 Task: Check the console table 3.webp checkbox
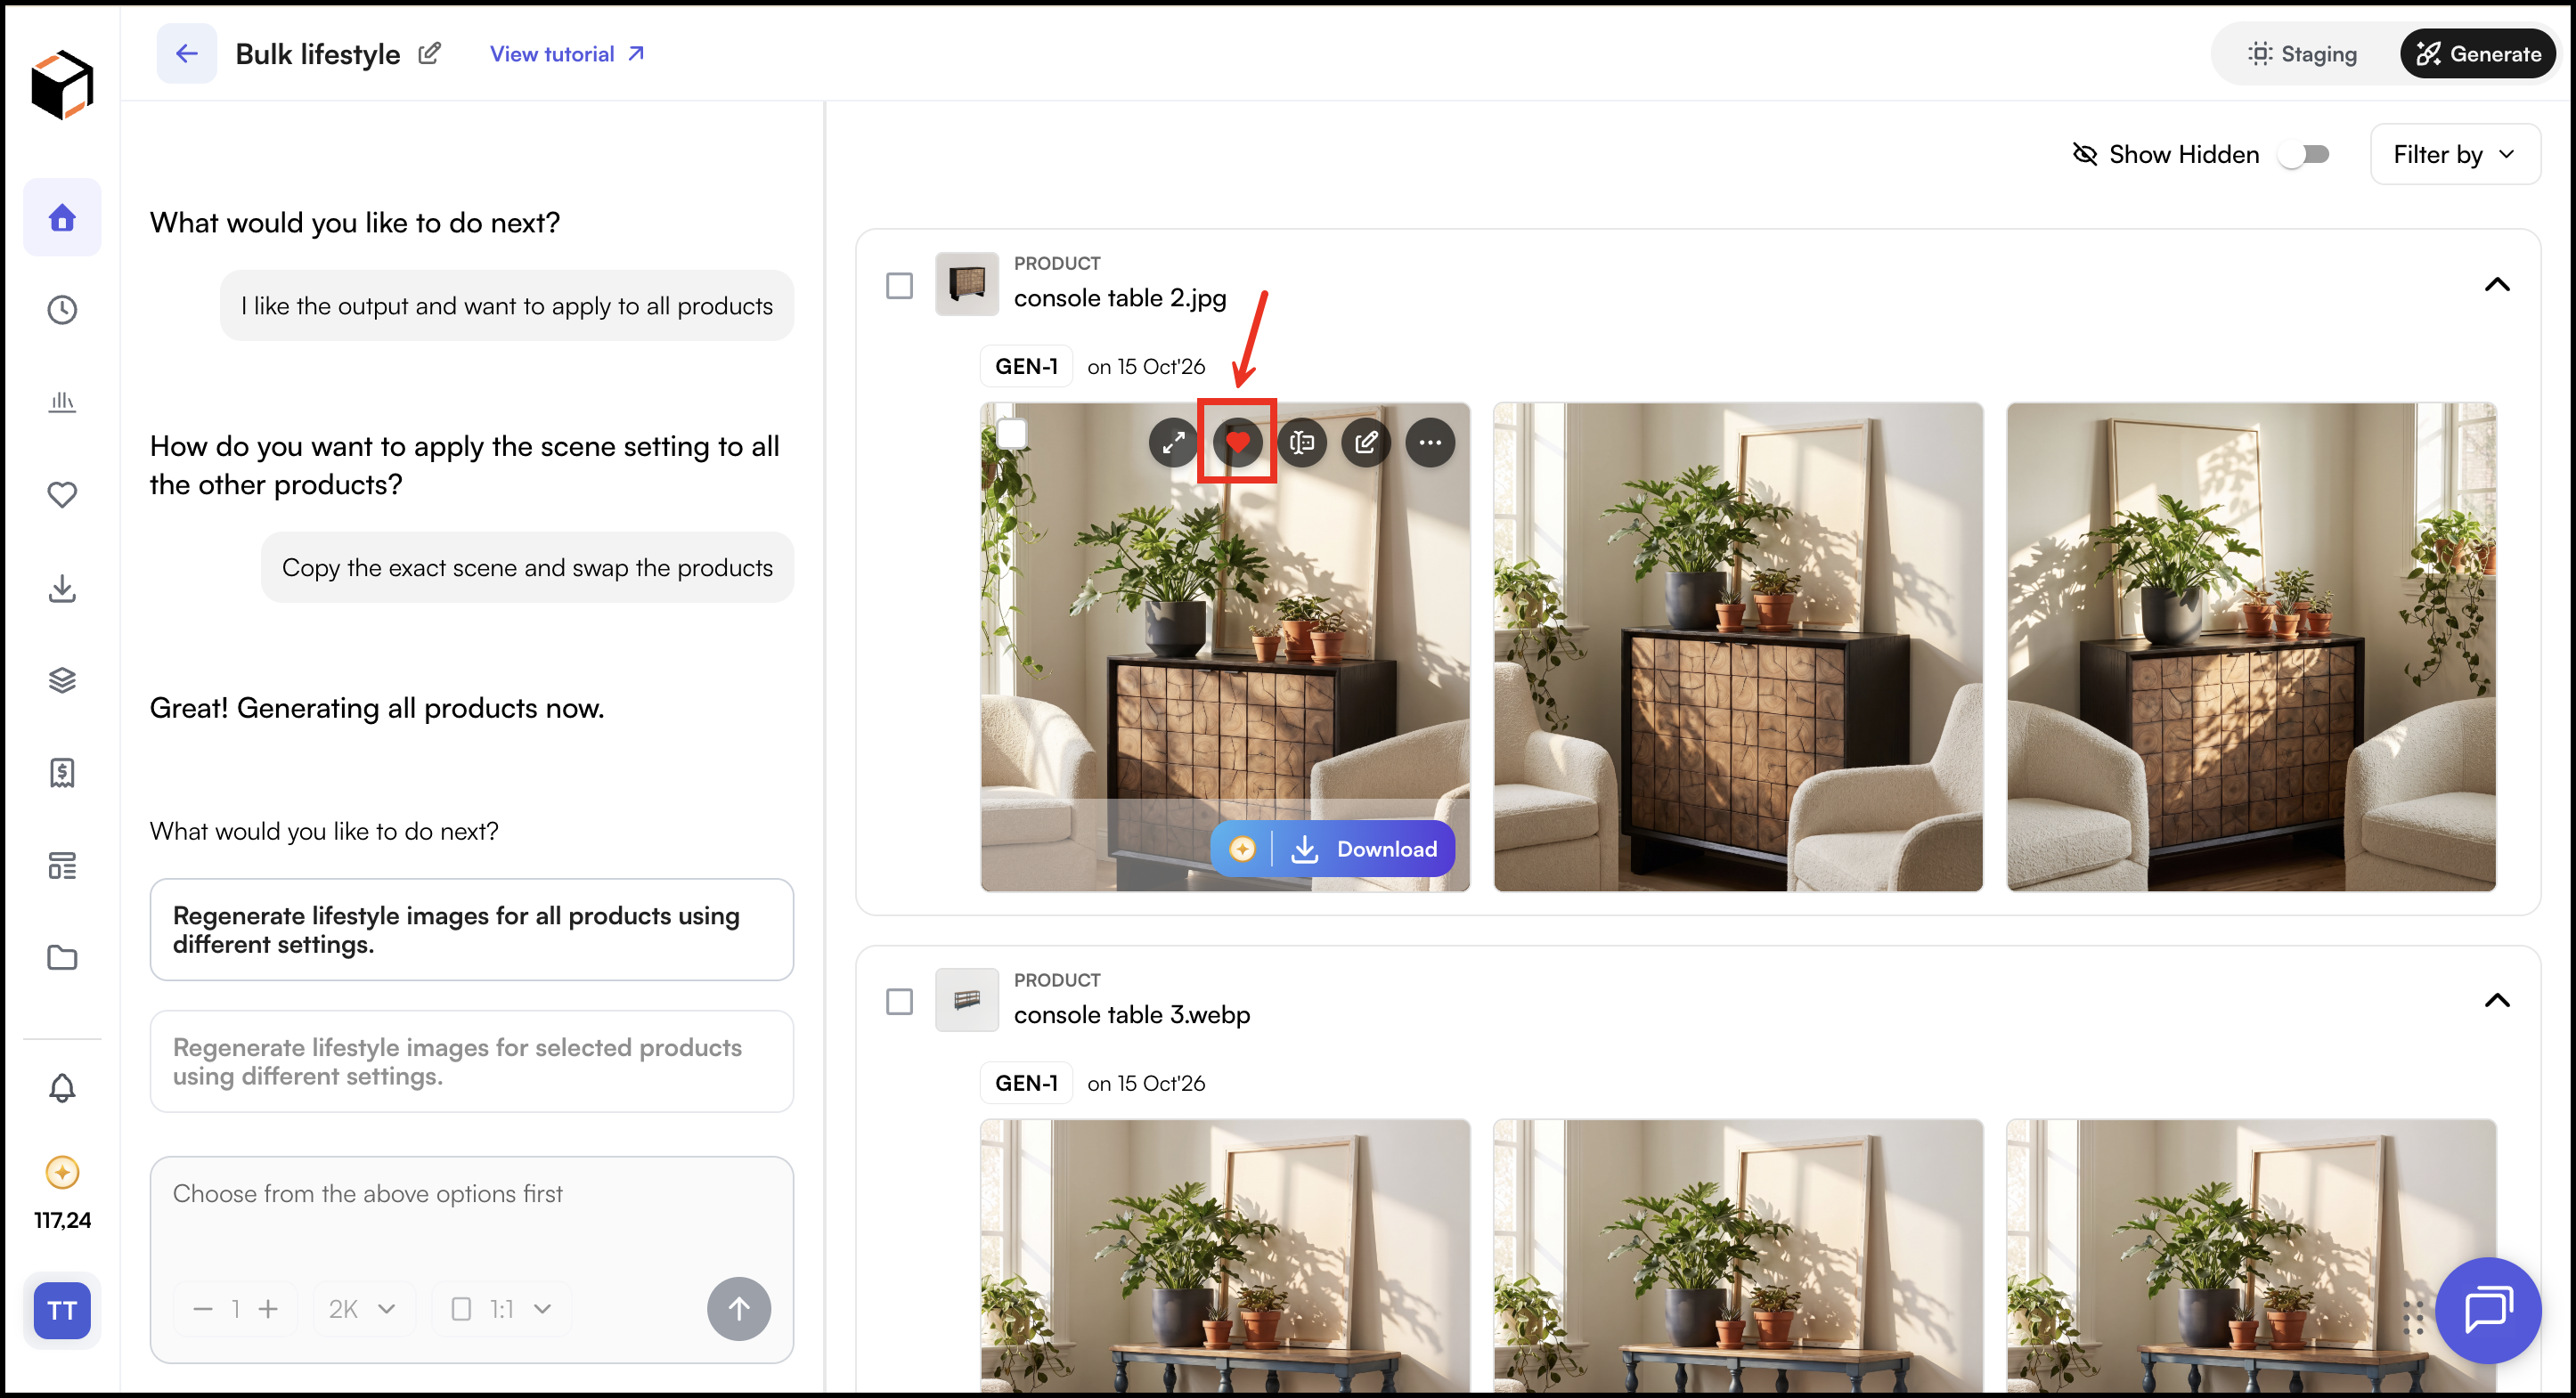click(x=899, y=1001)
